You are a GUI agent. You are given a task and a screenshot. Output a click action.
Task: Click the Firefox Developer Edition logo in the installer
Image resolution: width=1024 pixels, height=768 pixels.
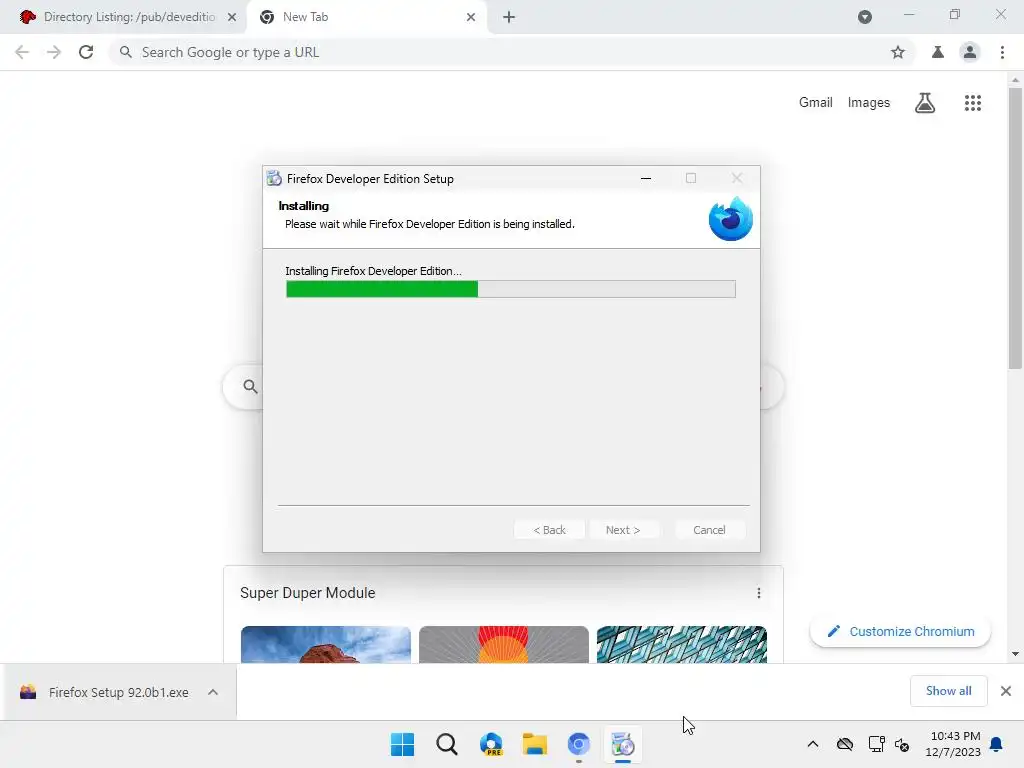pos(730,219)
